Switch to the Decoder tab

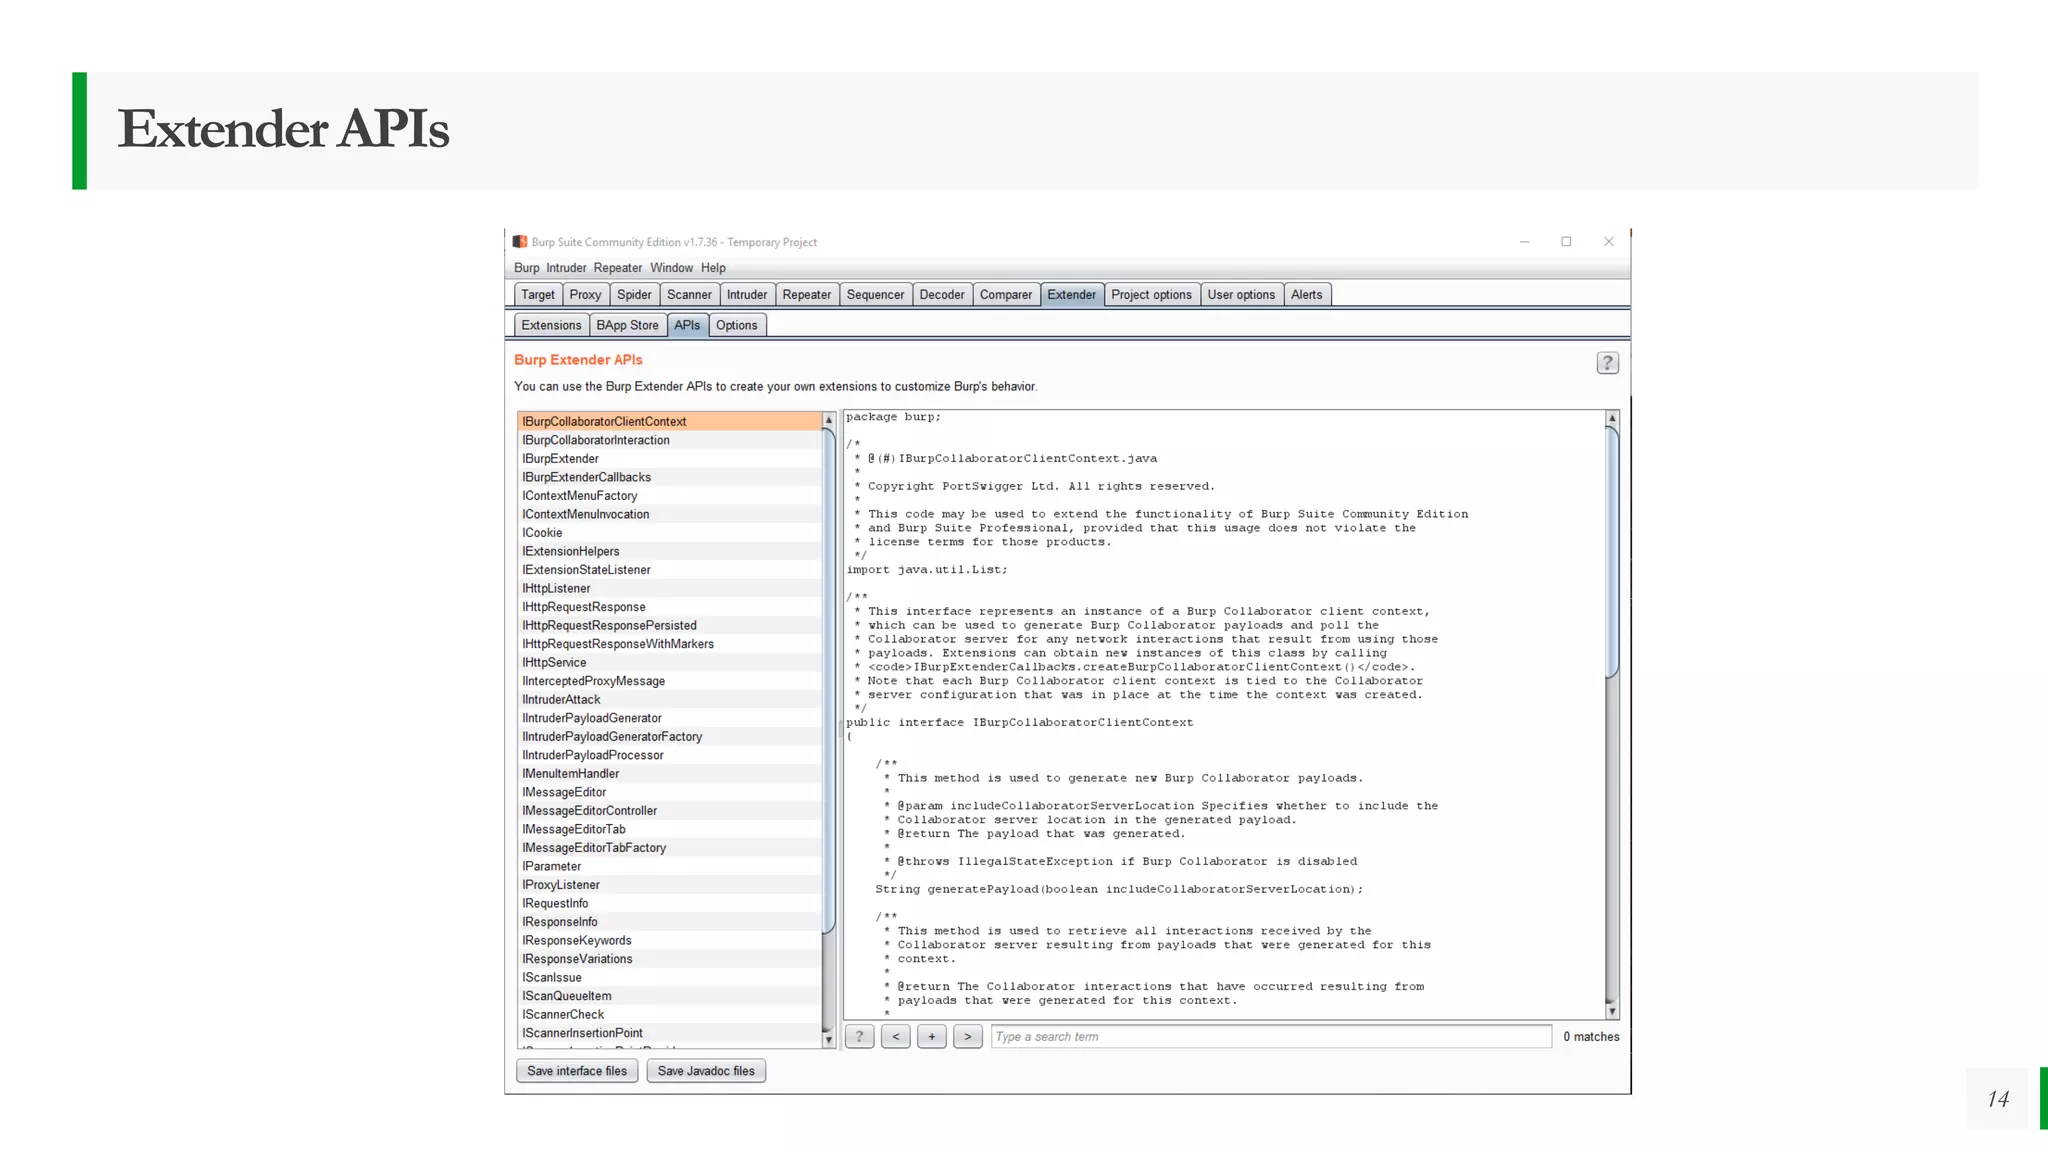[x=942, y=295]
